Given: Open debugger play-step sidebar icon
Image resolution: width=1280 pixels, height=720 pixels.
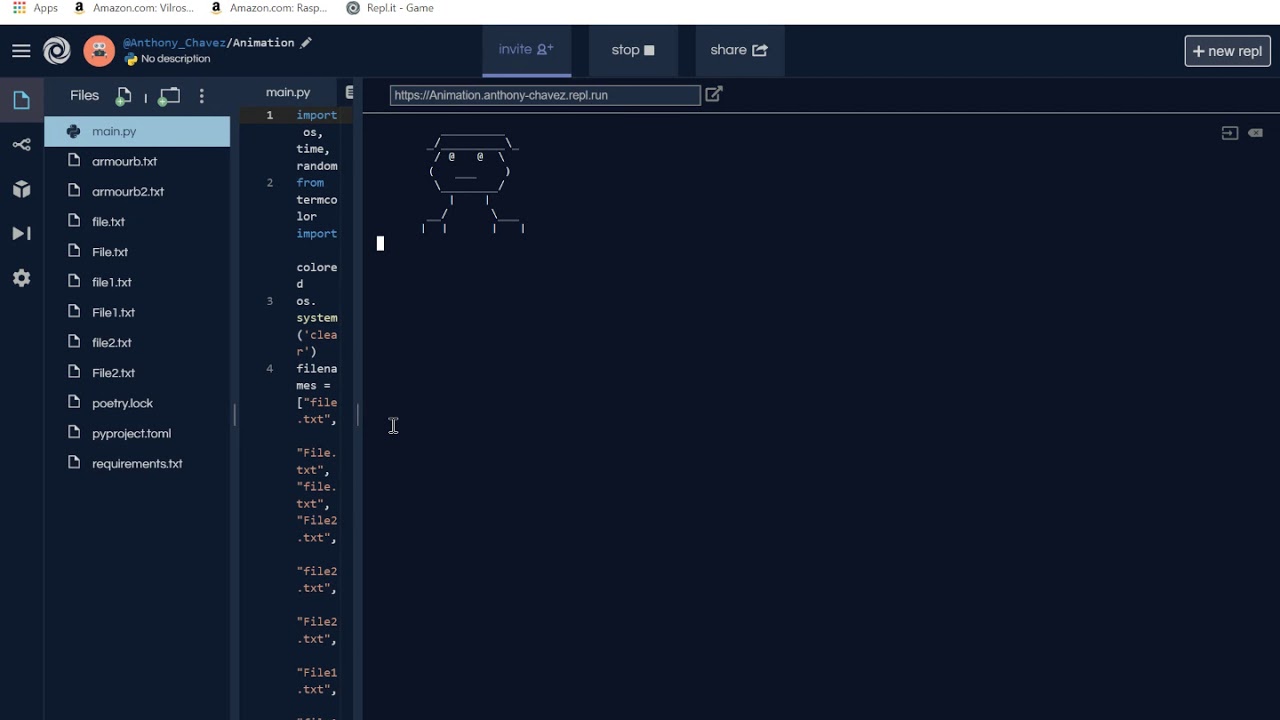Looking at the screenshot, I should [22, 234].
